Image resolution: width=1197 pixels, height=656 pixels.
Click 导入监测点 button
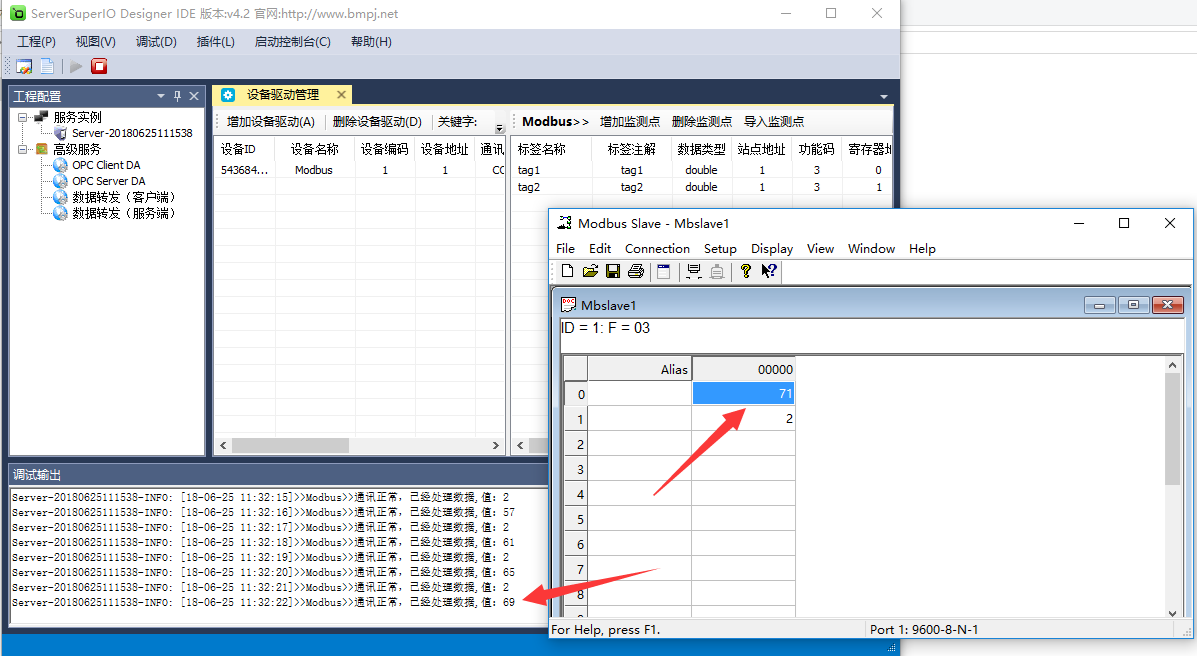click(x=774, y=121)
